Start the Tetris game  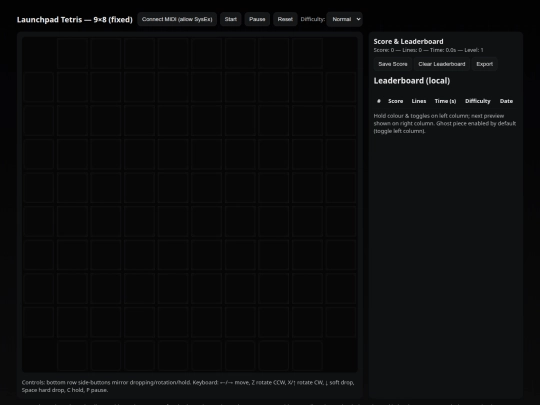231,19
